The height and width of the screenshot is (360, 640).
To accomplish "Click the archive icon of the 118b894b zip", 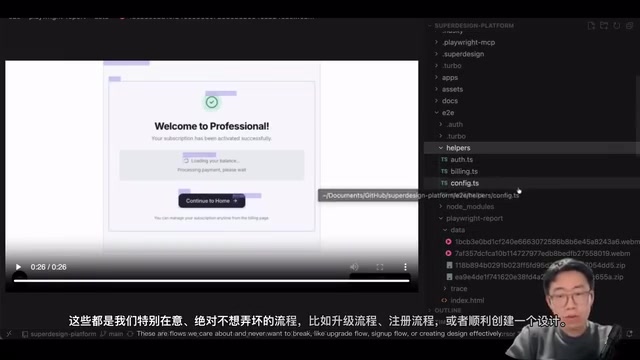I will 449,265.
